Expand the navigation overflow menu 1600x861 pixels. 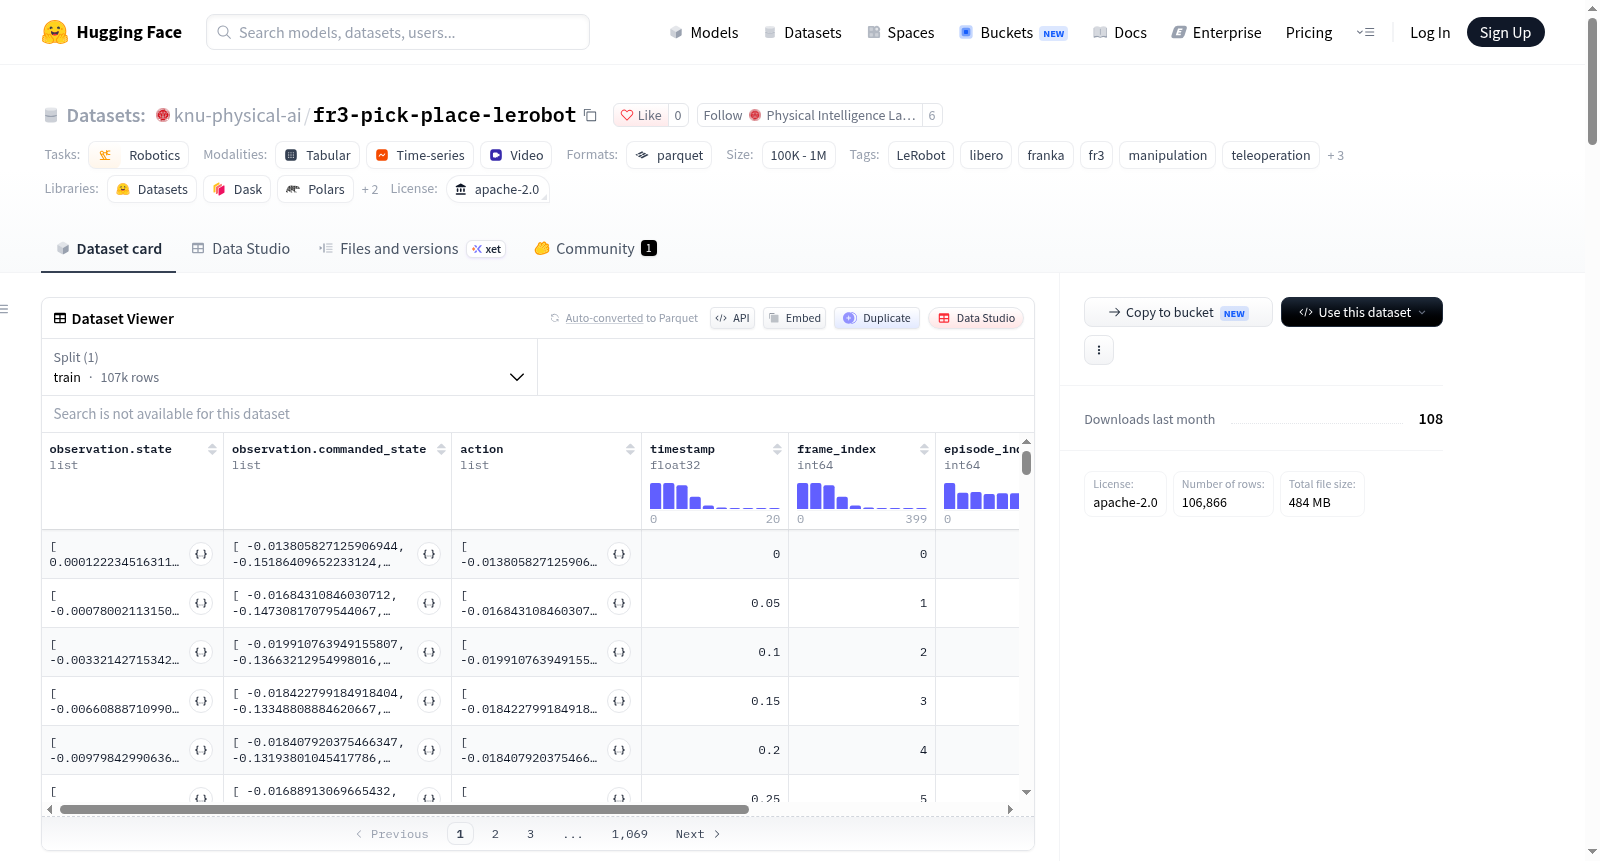tap(1365, 33)
